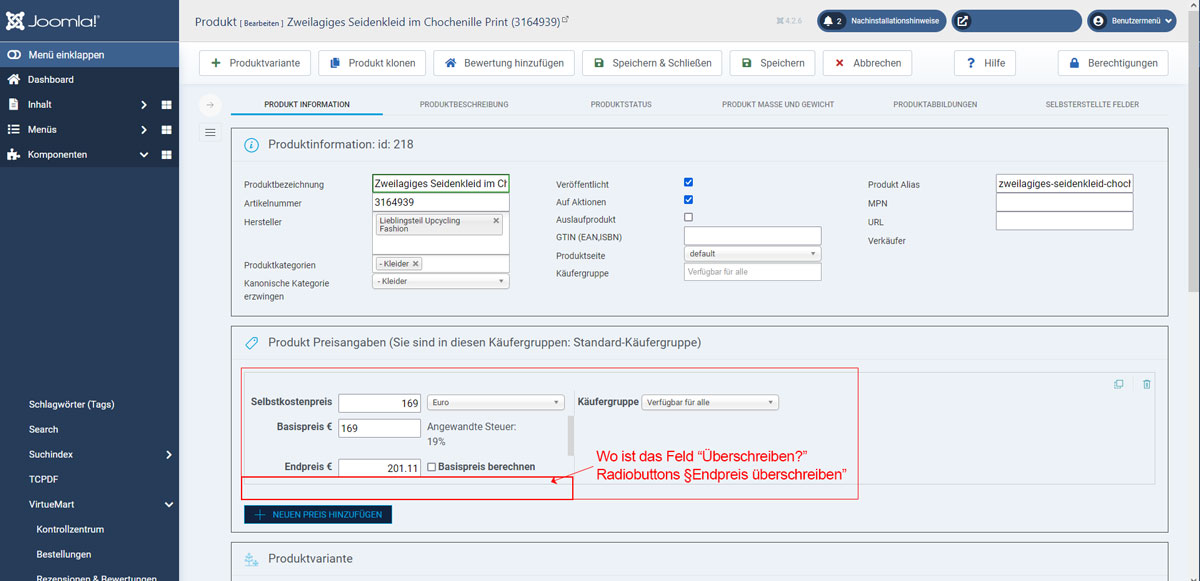Switch to the Produktbeschreibung tab
This screenshot has width=1200, height=581.
(464, 104)
